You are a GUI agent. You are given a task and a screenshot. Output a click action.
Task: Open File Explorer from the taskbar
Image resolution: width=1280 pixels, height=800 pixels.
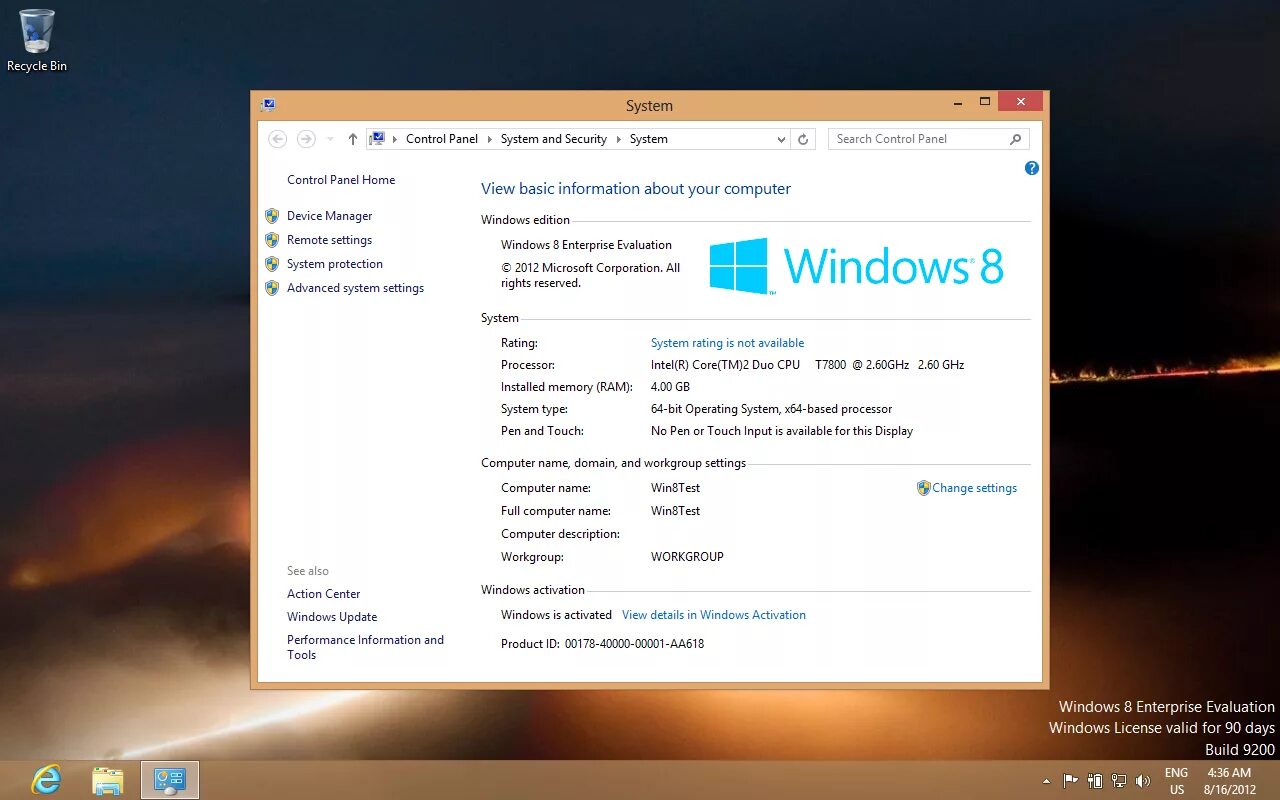click(x=107, y=780)
